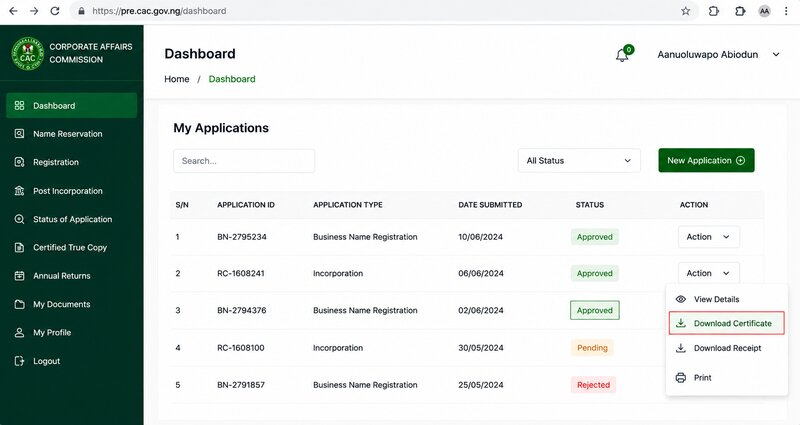Open the notifications bell icon
Viewport: 800px width, 425px height.
point(622,55)
